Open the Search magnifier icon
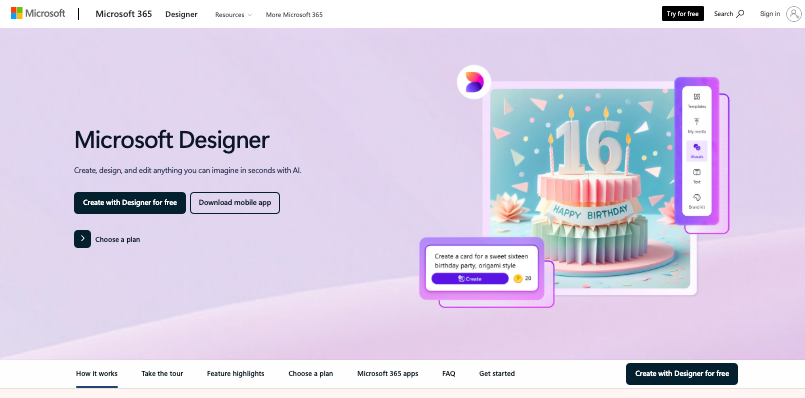 point(740,14)
